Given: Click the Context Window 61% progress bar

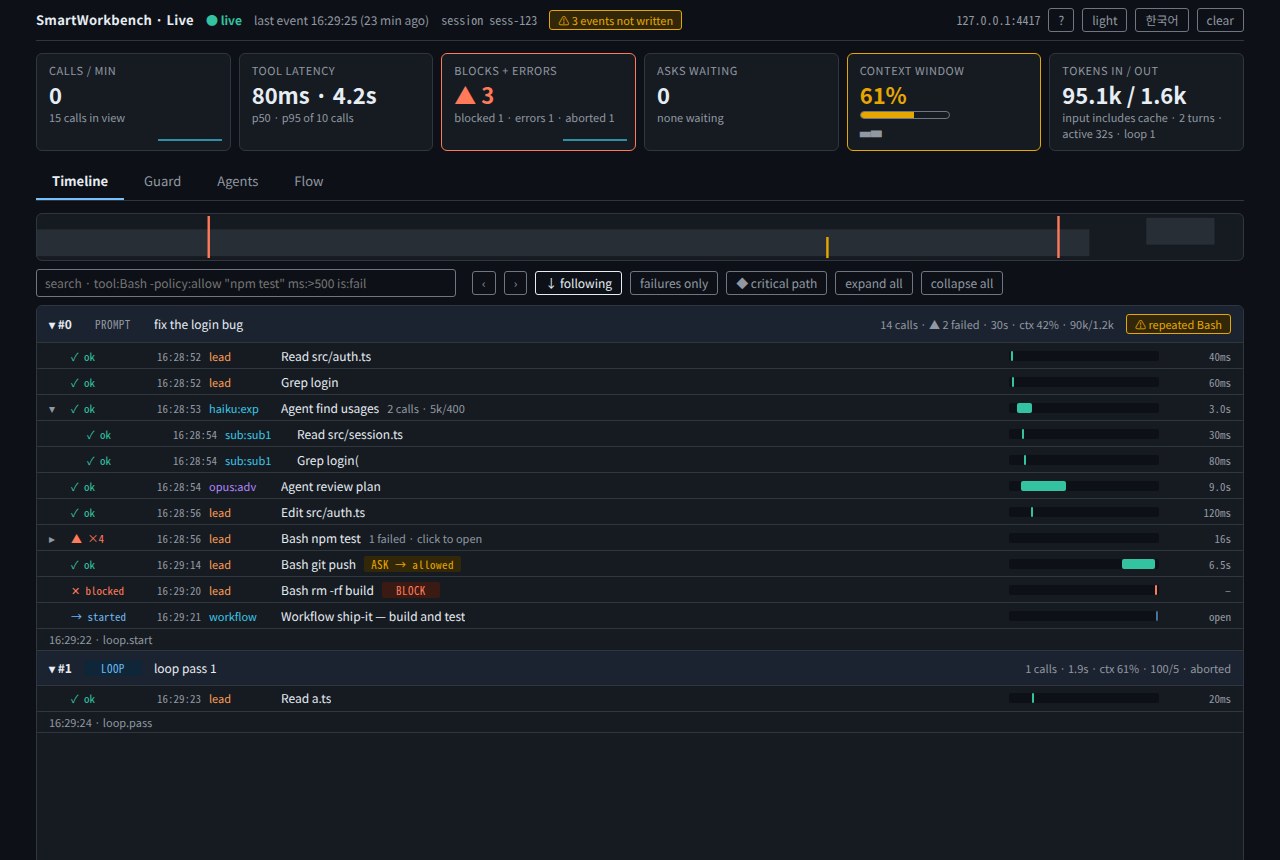Looking at the screenshot, I should tap(905, 115).
